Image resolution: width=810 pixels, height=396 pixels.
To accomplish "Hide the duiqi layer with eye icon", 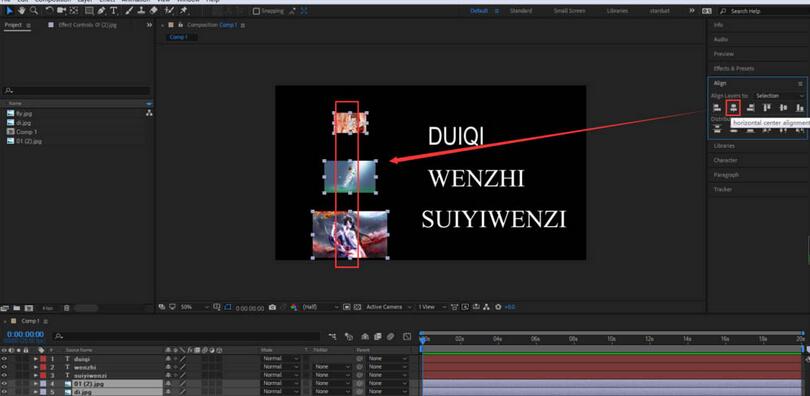I will 4,358.
